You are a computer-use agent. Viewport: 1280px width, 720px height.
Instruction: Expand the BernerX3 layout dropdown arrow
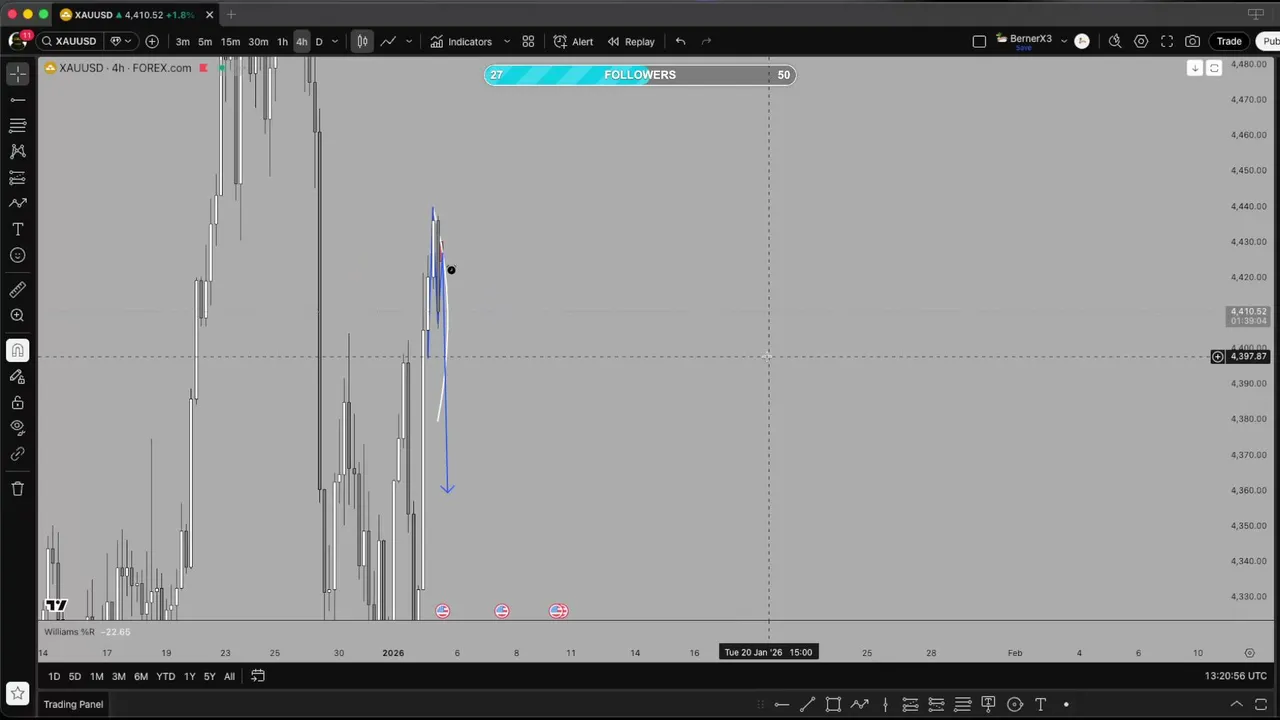(x=1063, y=41)
